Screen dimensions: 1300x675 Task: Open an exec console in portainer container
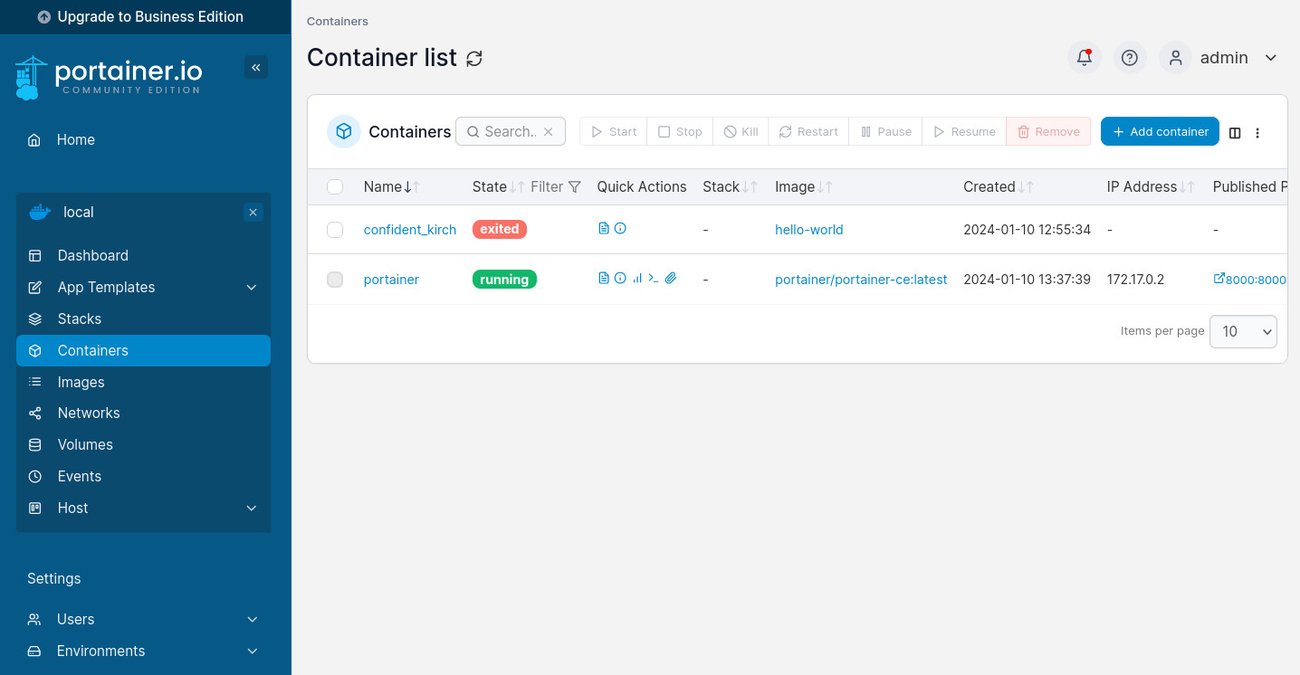(x=655, y=278)
